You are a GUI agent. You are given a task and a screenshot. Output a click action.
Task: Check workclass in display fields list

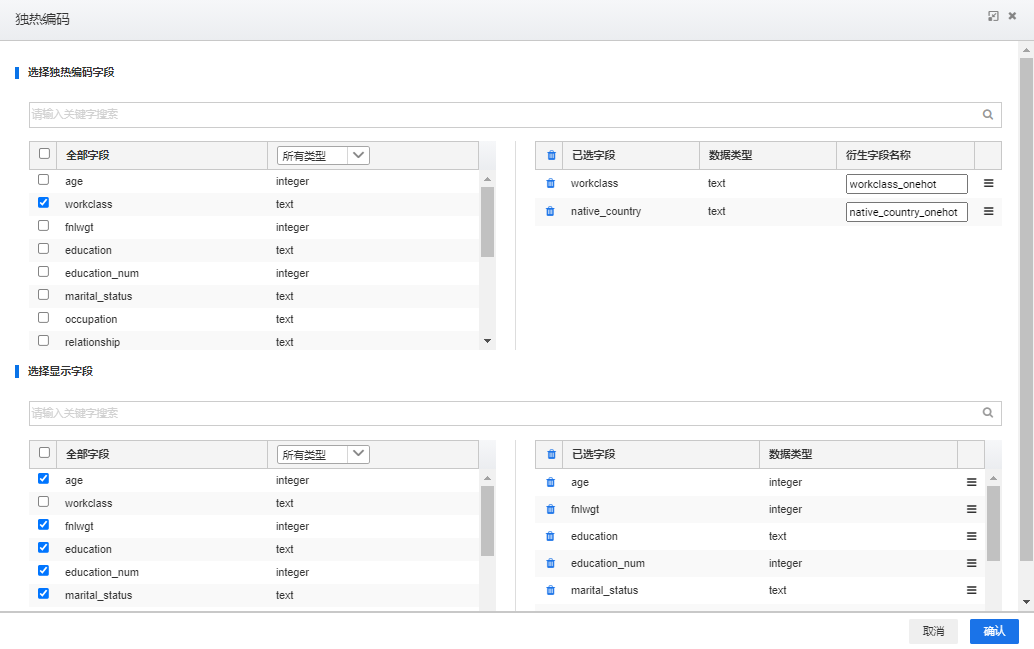coord(44,501)
